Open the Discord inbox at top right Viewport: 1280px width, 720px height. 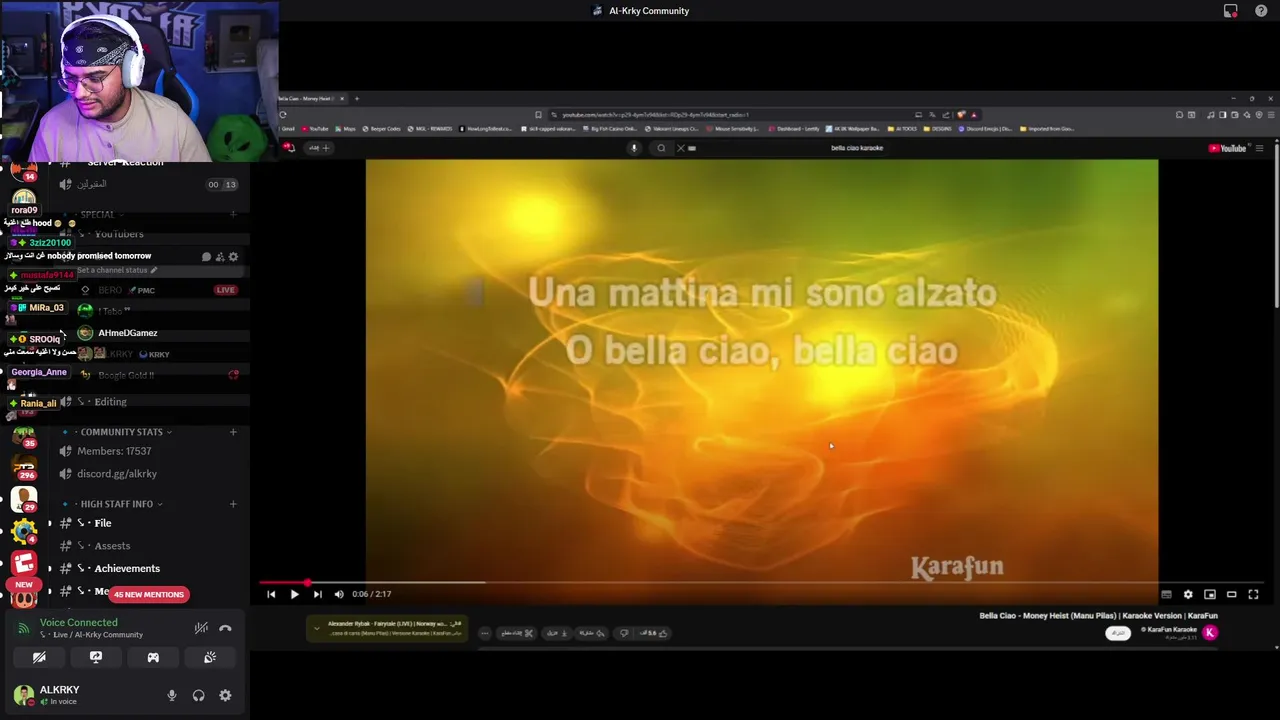1231,11
